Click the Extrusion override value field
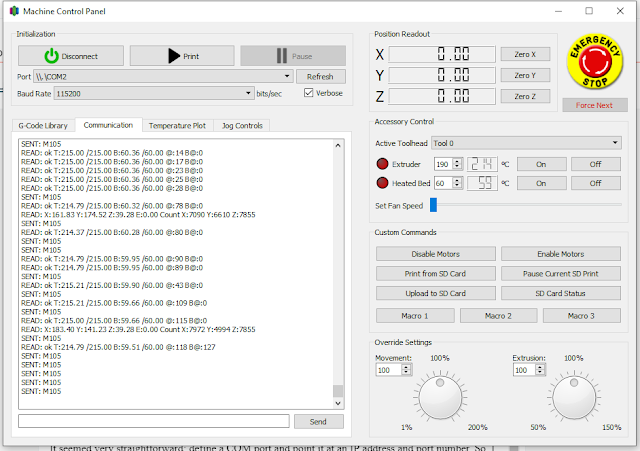This screenshot has height=451, width=640. 524,370
